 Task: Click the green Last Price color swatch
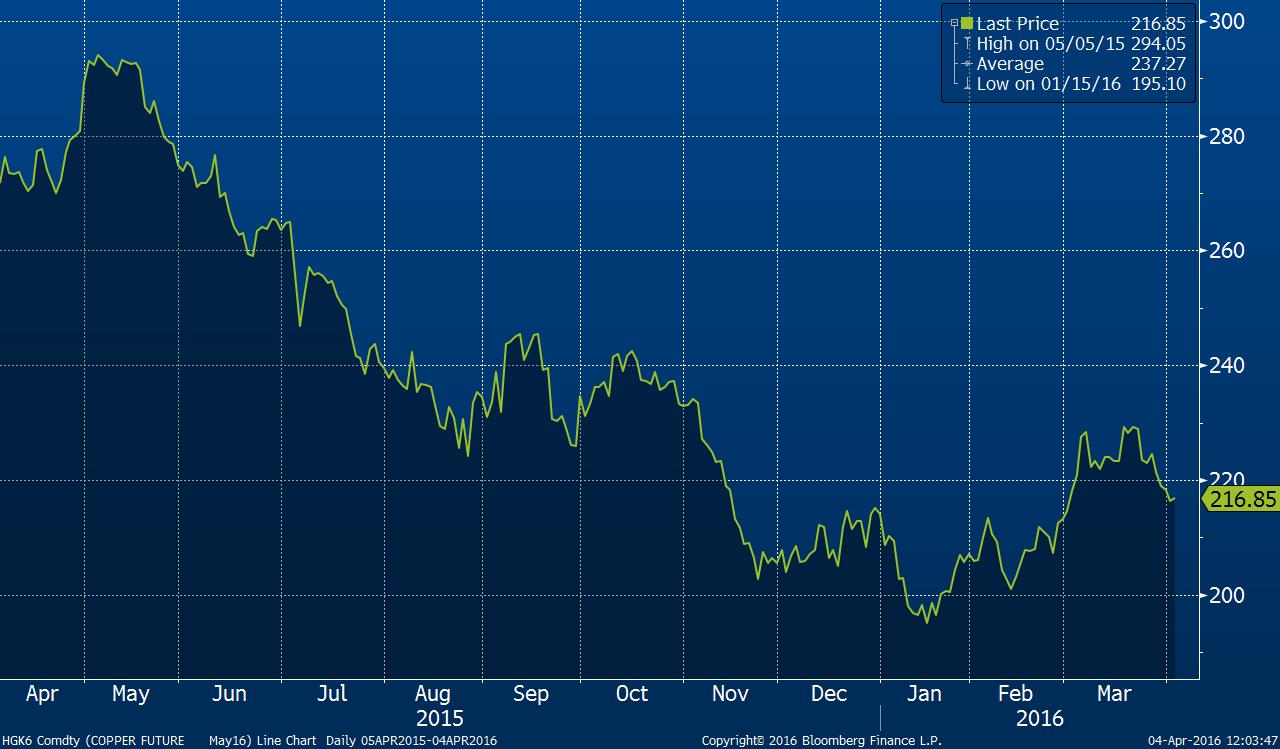click(967, 23)
